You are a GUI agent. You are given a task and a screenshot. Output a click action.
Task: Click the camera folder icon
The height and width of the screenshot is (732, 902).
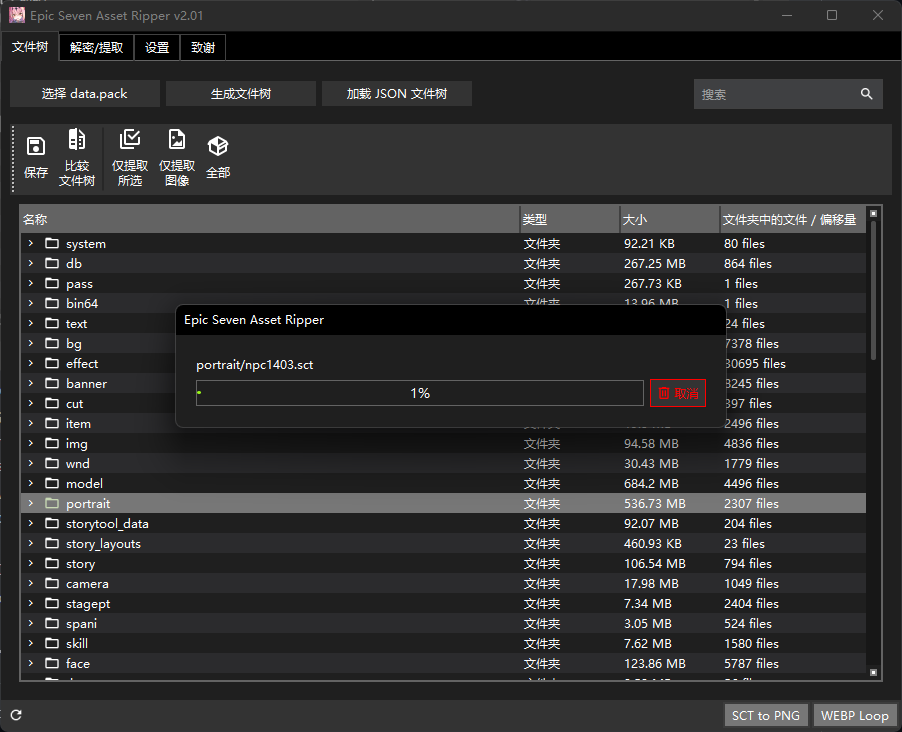(x=52, y=583)
